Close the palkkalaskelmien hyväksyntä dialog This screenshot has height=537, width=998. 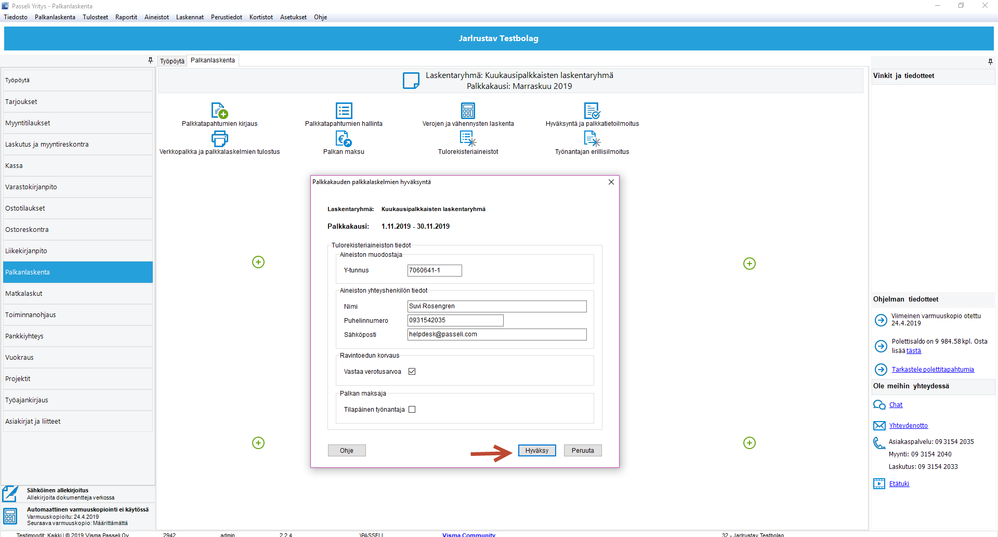611,182
